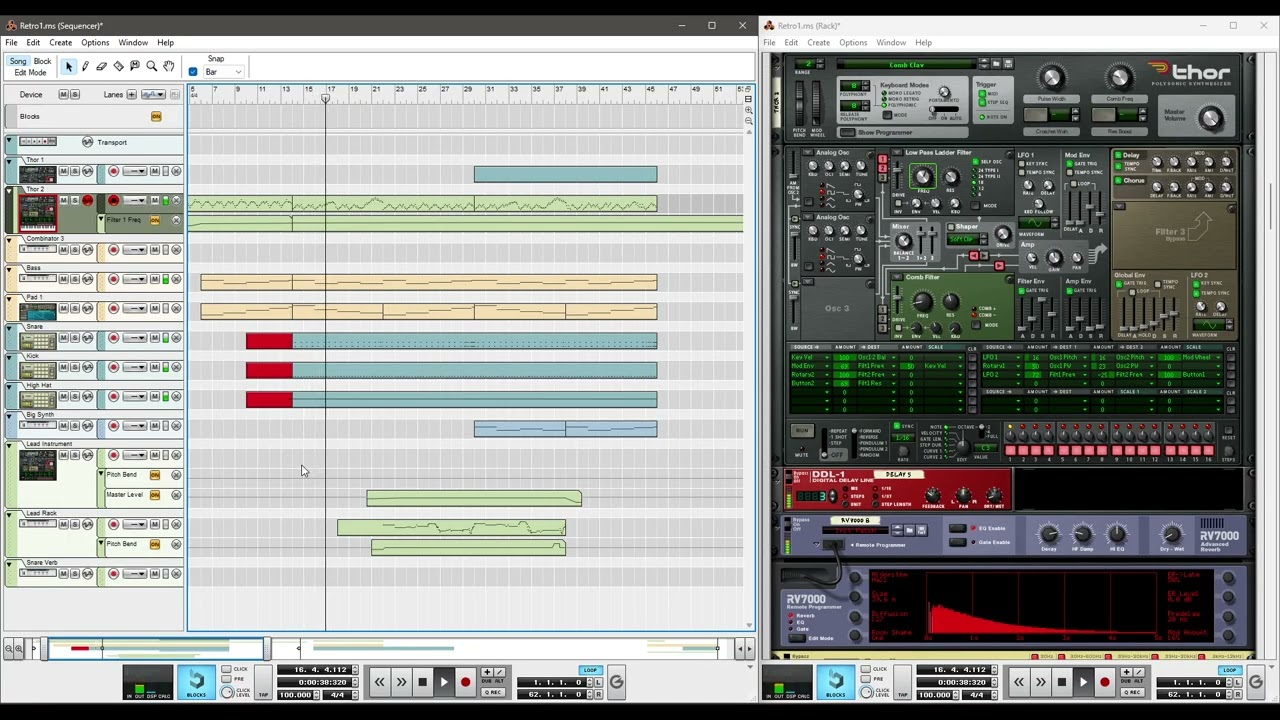Toggle the Loop button in sequencer transport
Screen dimensions: 1280x720
(x=589, y=670)
